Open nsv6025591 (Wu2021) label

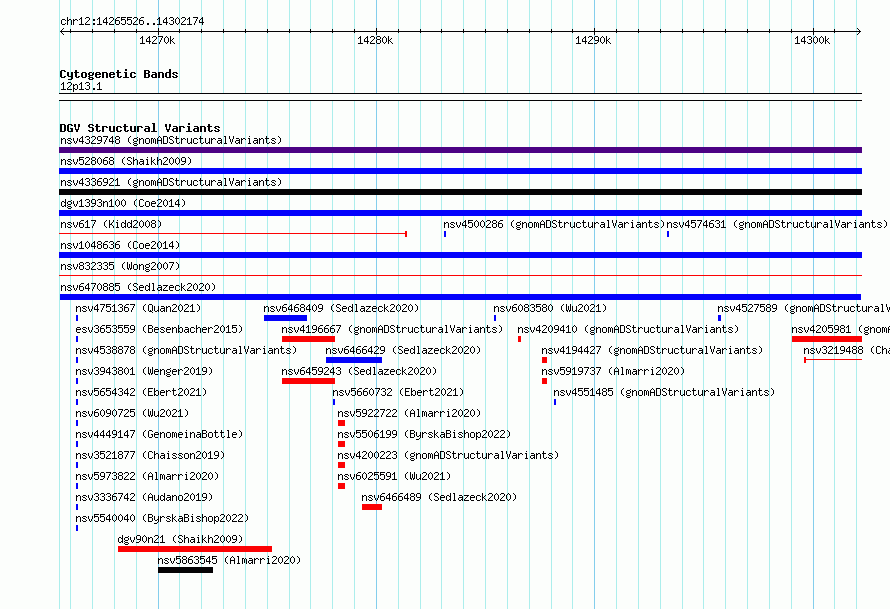coord(394,476)
